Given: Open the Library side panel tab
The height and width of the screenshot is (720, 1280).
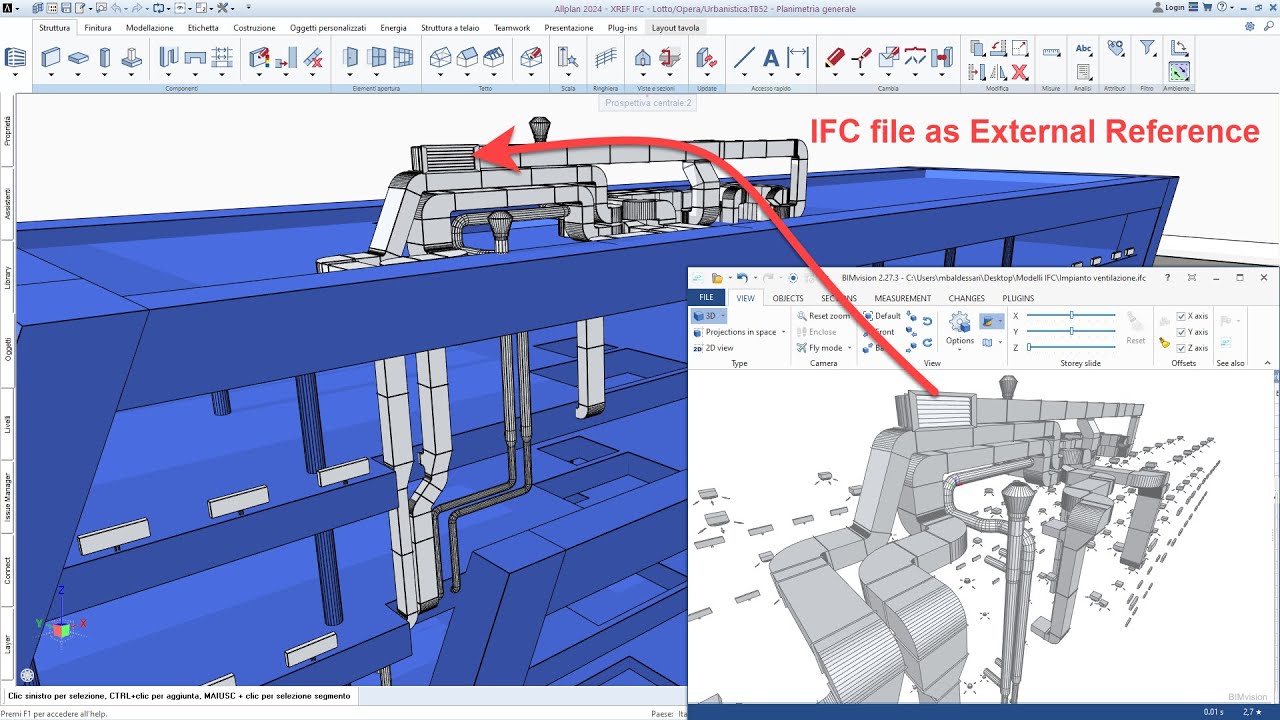Looking at the screenshot, I should (x=8, y=277).
